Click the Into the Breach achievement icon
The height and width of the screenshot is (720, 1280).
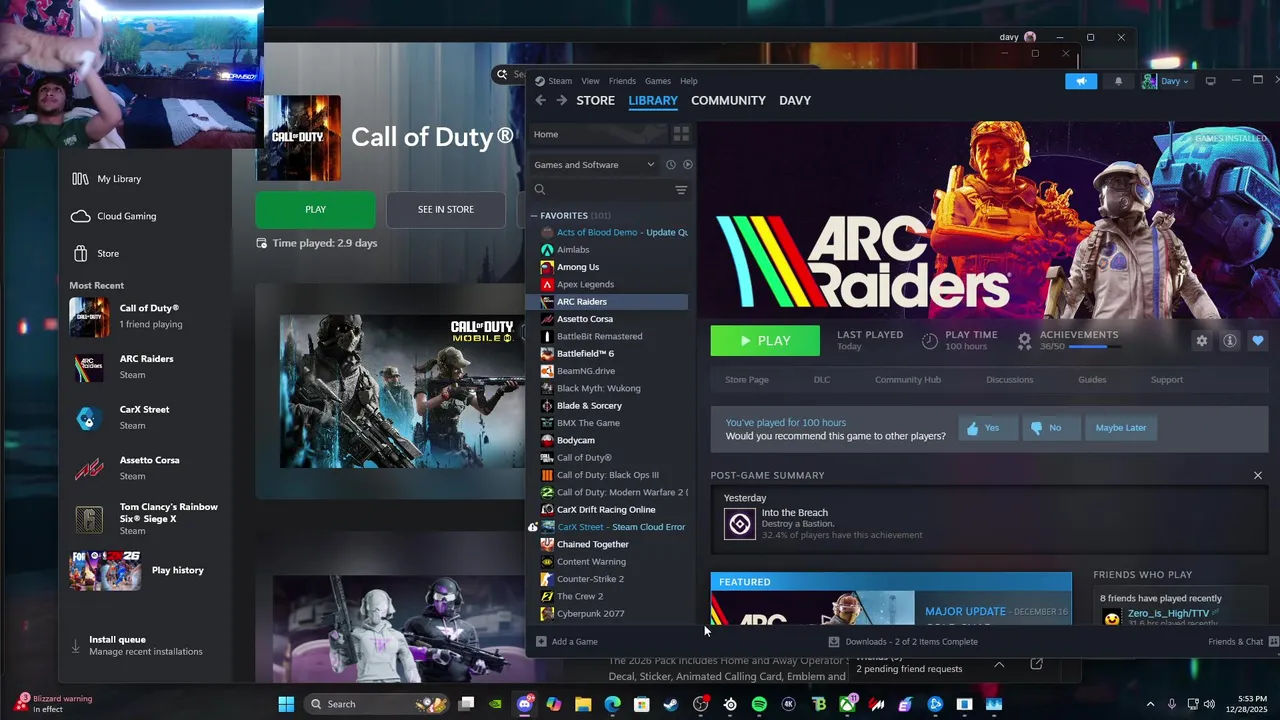(x=740, y=523)
